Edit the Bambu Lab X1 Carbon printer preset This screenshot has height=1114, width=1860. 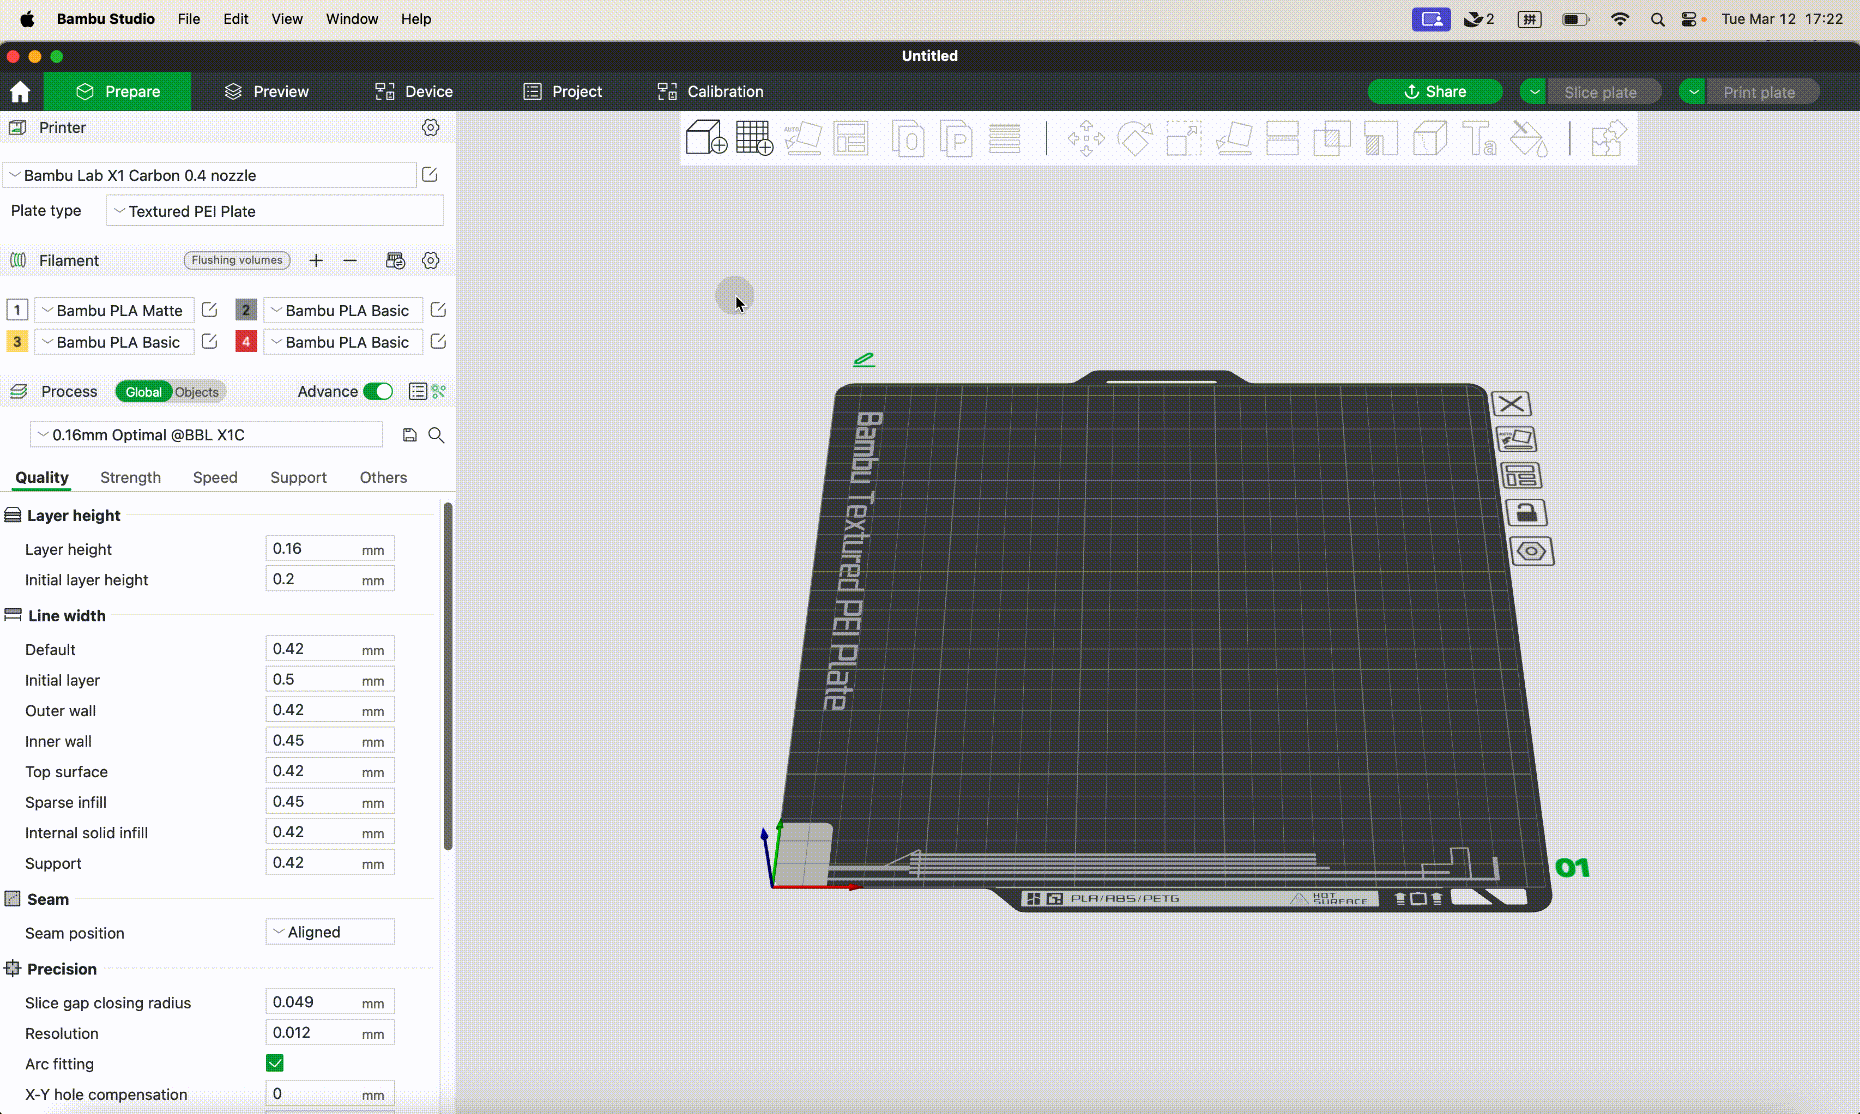[x=430, y=175]
